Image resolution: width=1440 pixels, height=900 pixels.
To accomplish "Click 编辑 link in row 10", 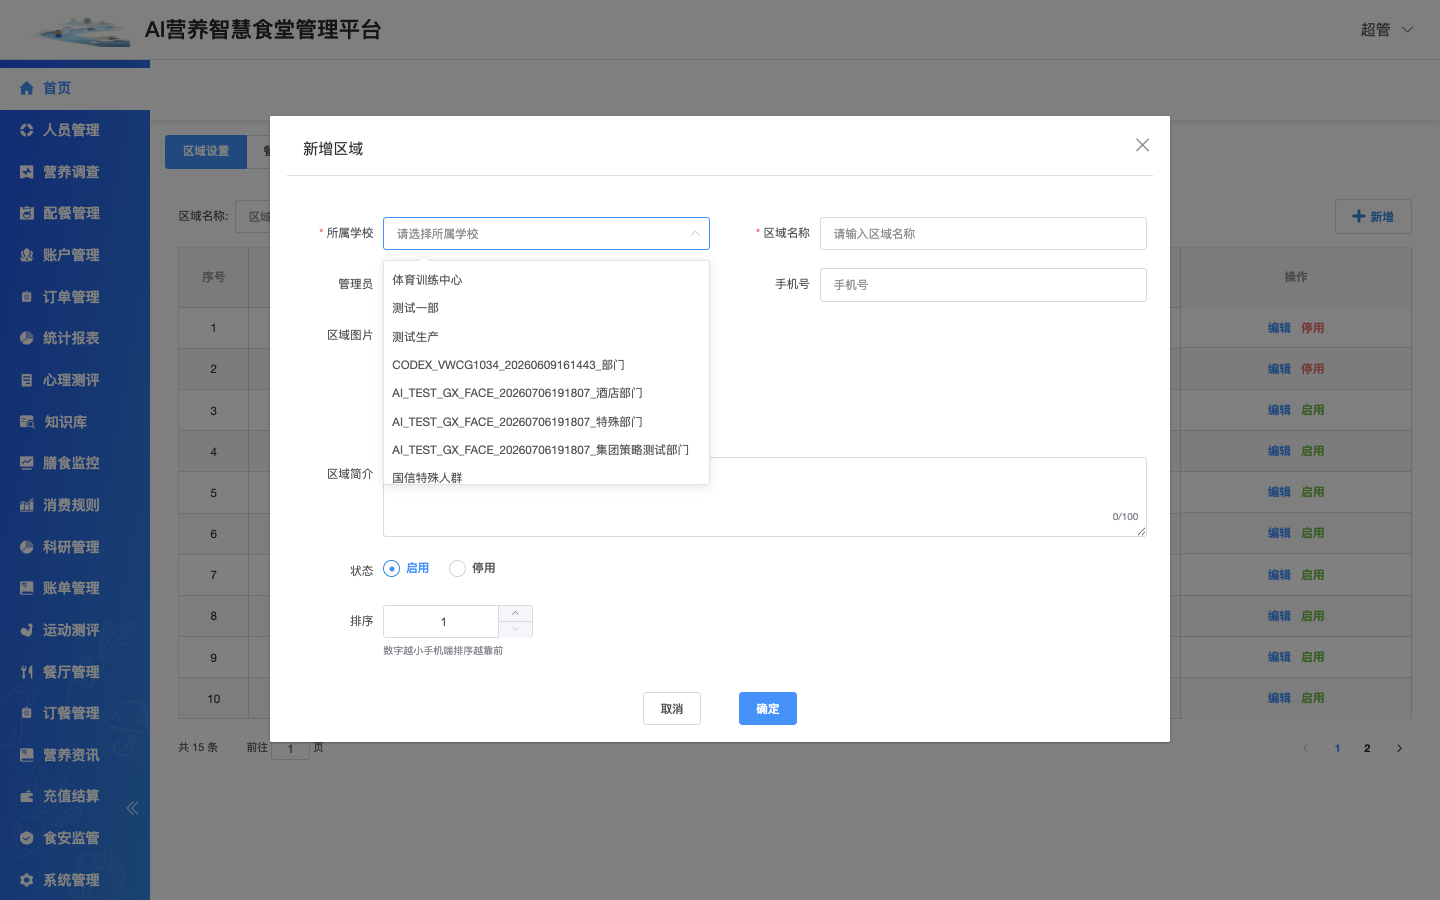I will click(1279, 698).
